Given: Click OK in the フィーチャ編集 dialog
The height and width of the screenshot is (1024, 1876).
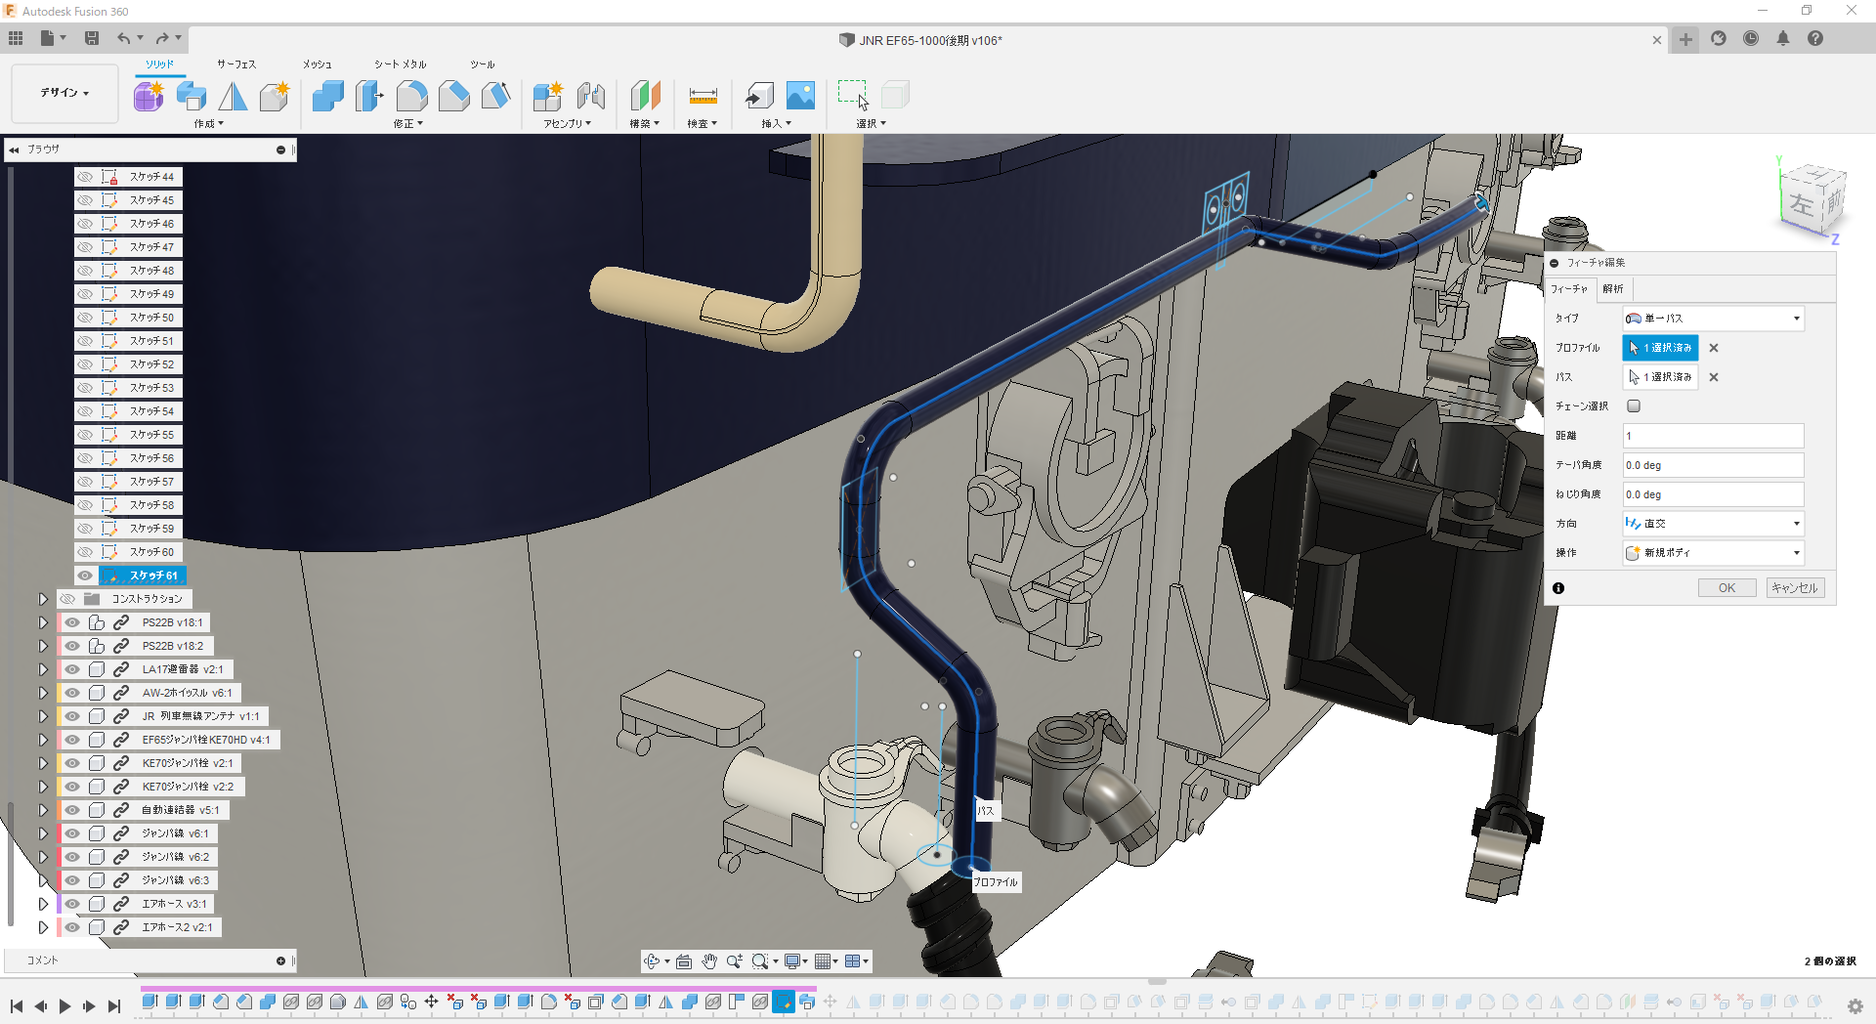Looking at the screenshot, I should (1726, 588).
